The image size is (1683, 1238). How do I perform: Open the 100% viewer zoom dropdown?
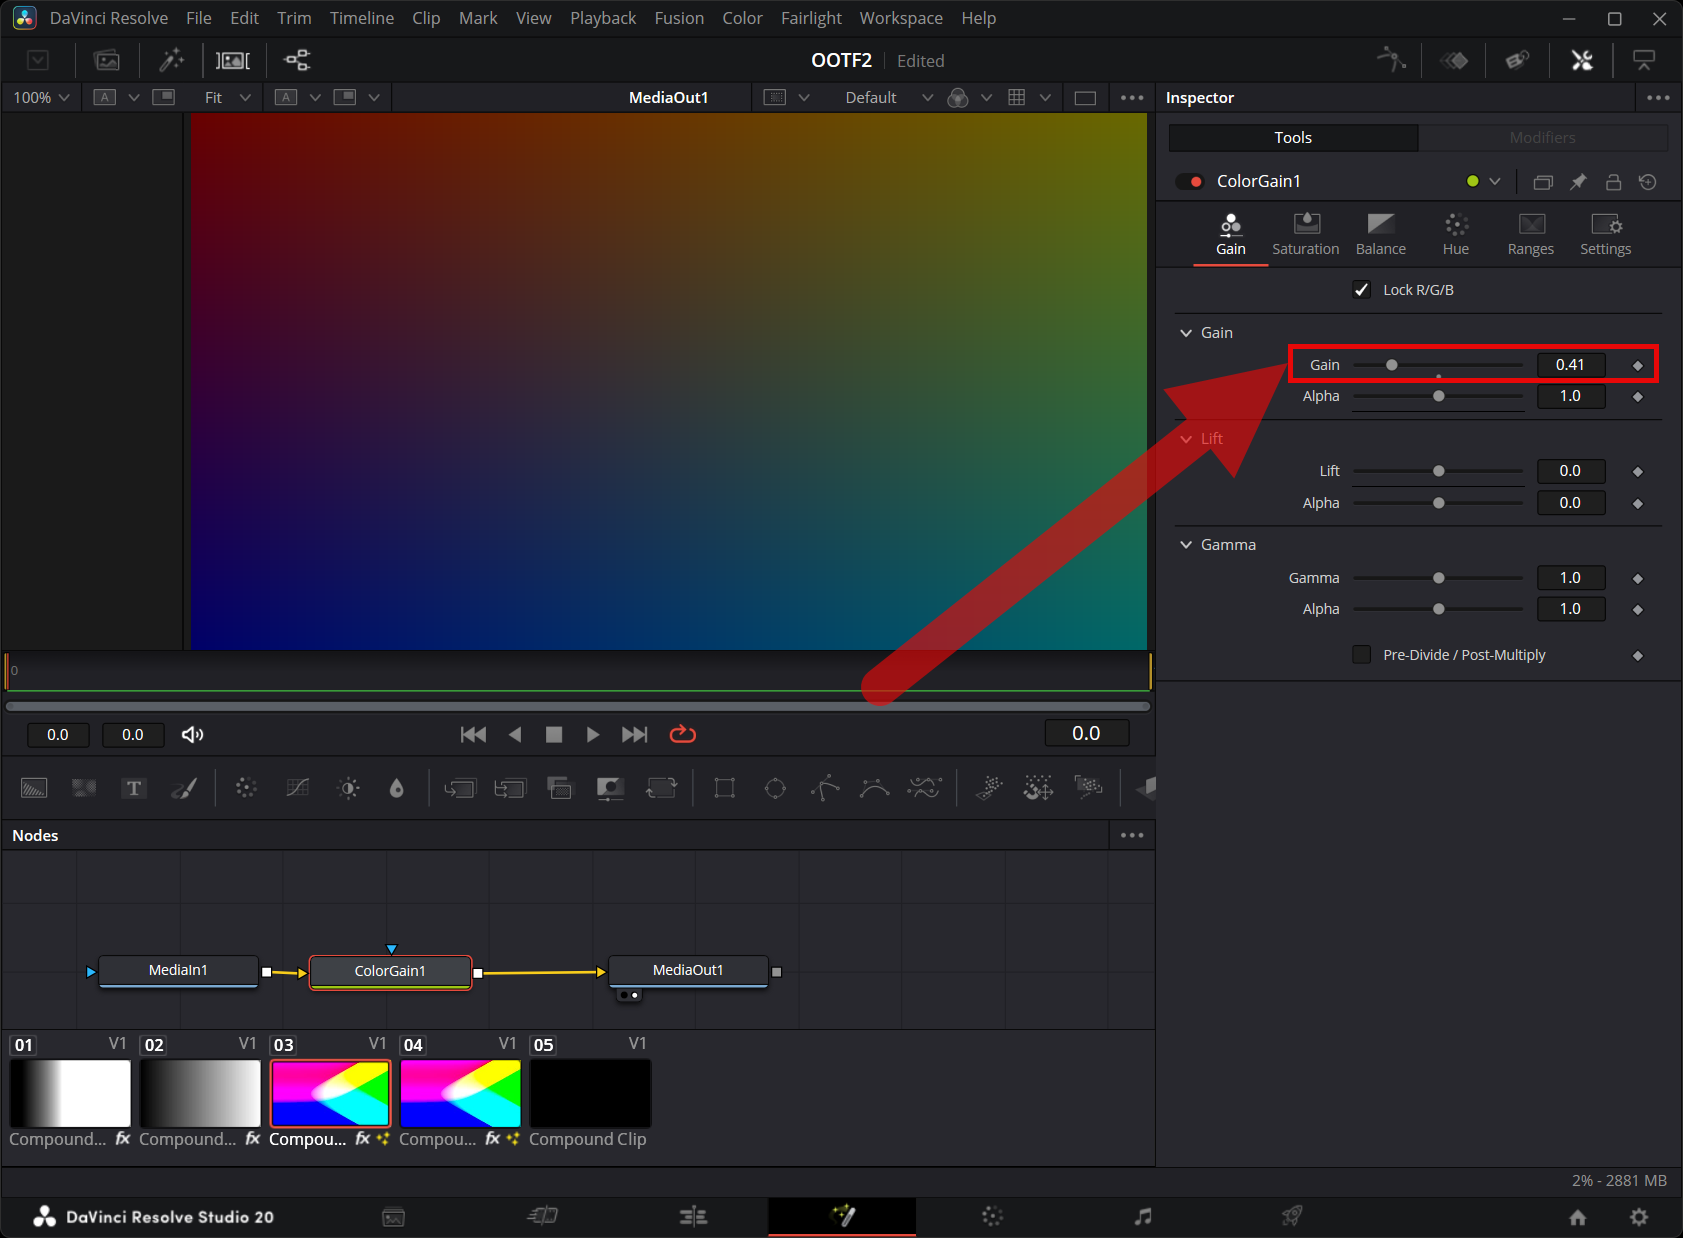pyautogui.click(x=41, y=97)
